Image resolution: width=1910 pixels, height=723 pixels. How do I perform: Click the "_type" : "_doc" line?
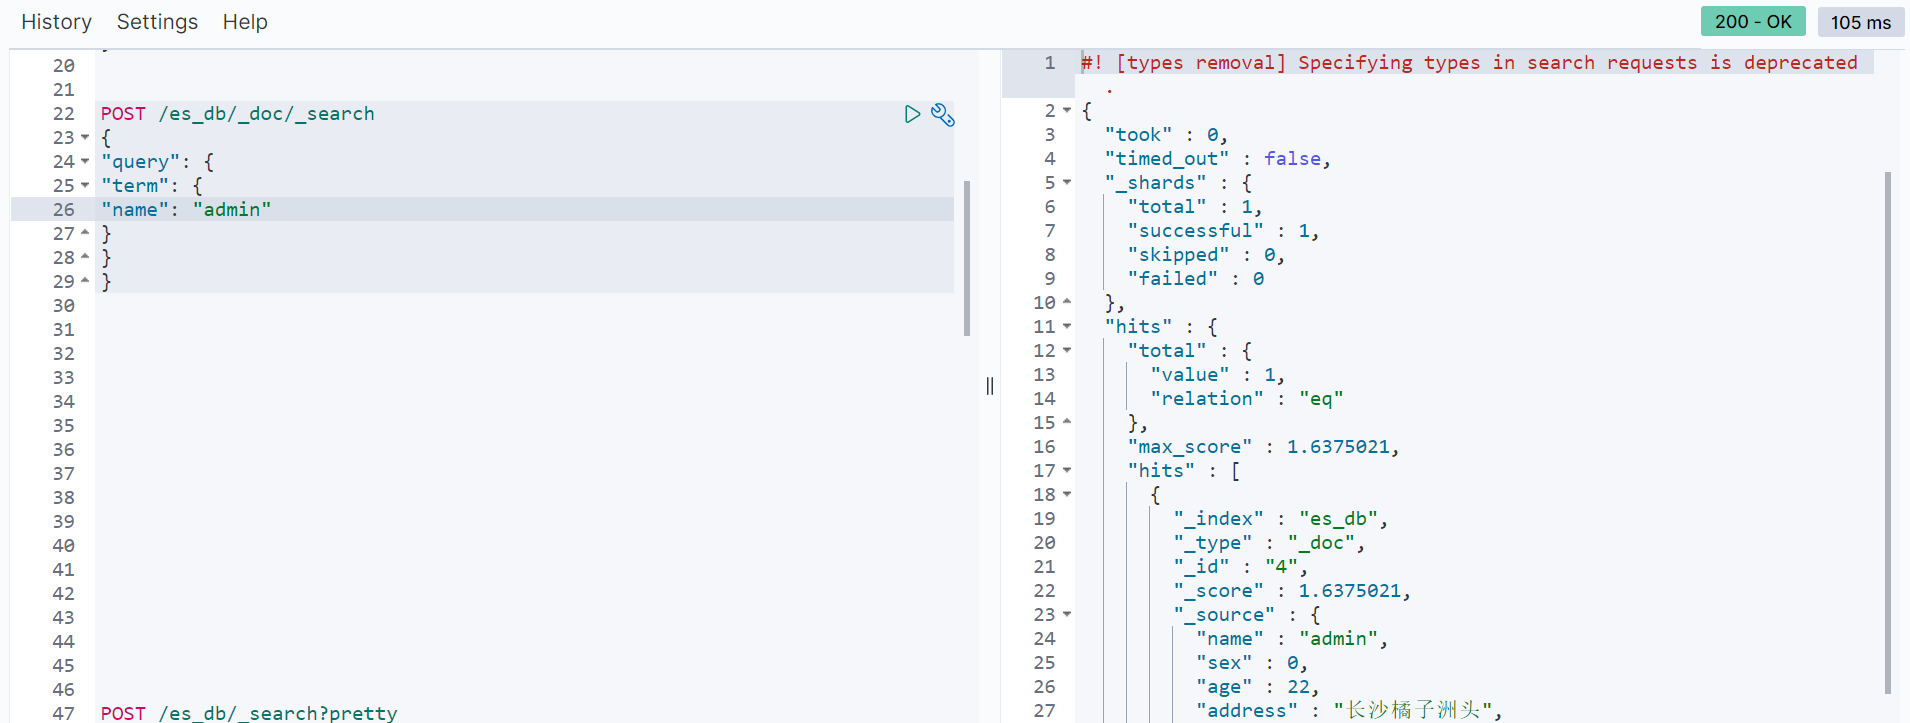click(1269, 543)
